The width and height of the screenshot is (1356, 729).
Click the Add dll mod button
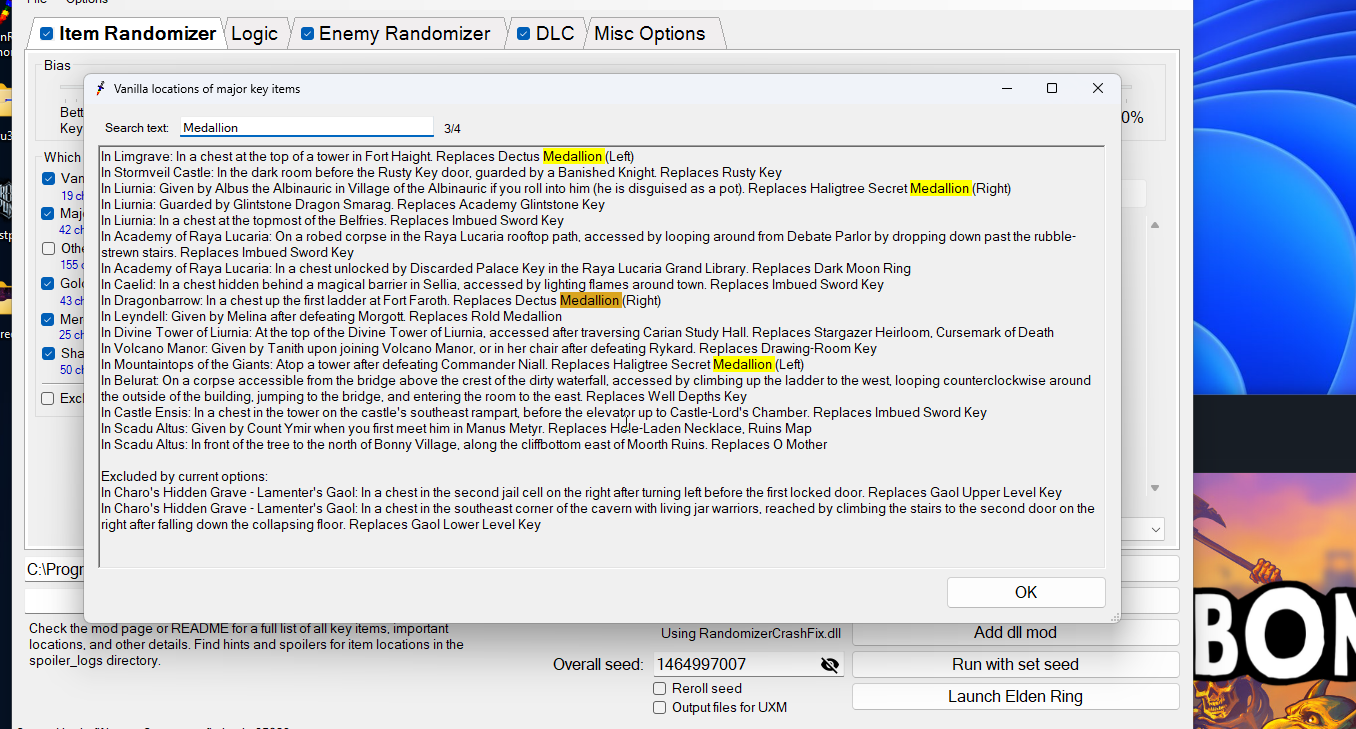(x=1015, y=633)
